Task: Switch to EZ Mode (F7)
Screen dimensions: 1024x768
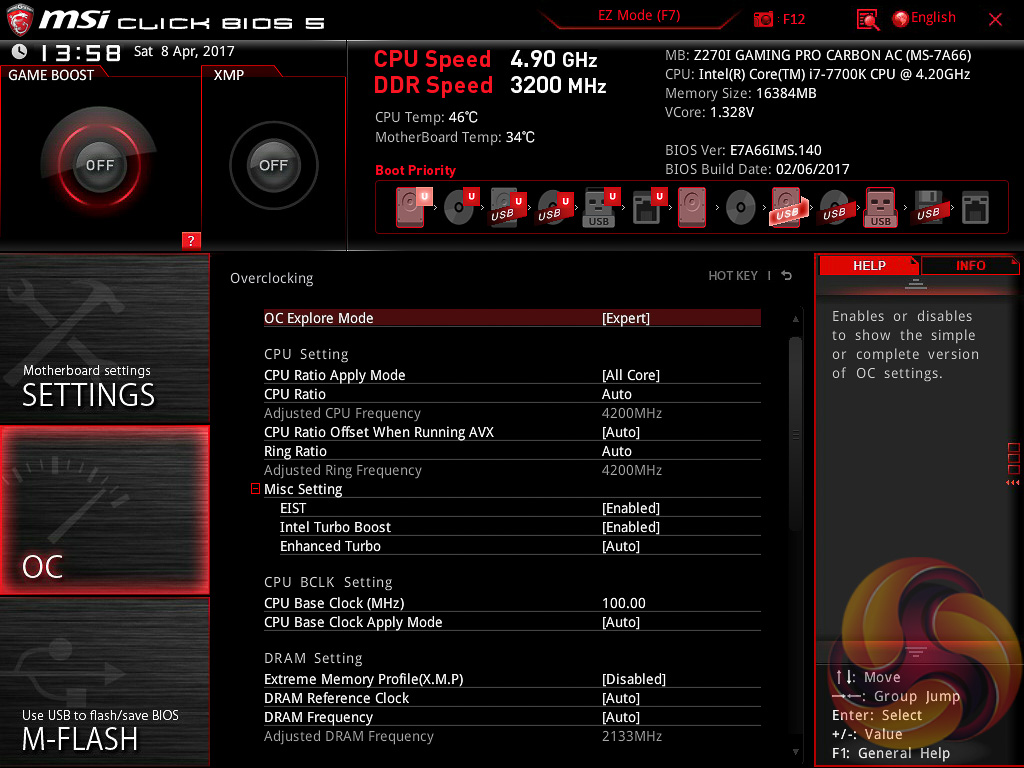Action: pos(639,16)
